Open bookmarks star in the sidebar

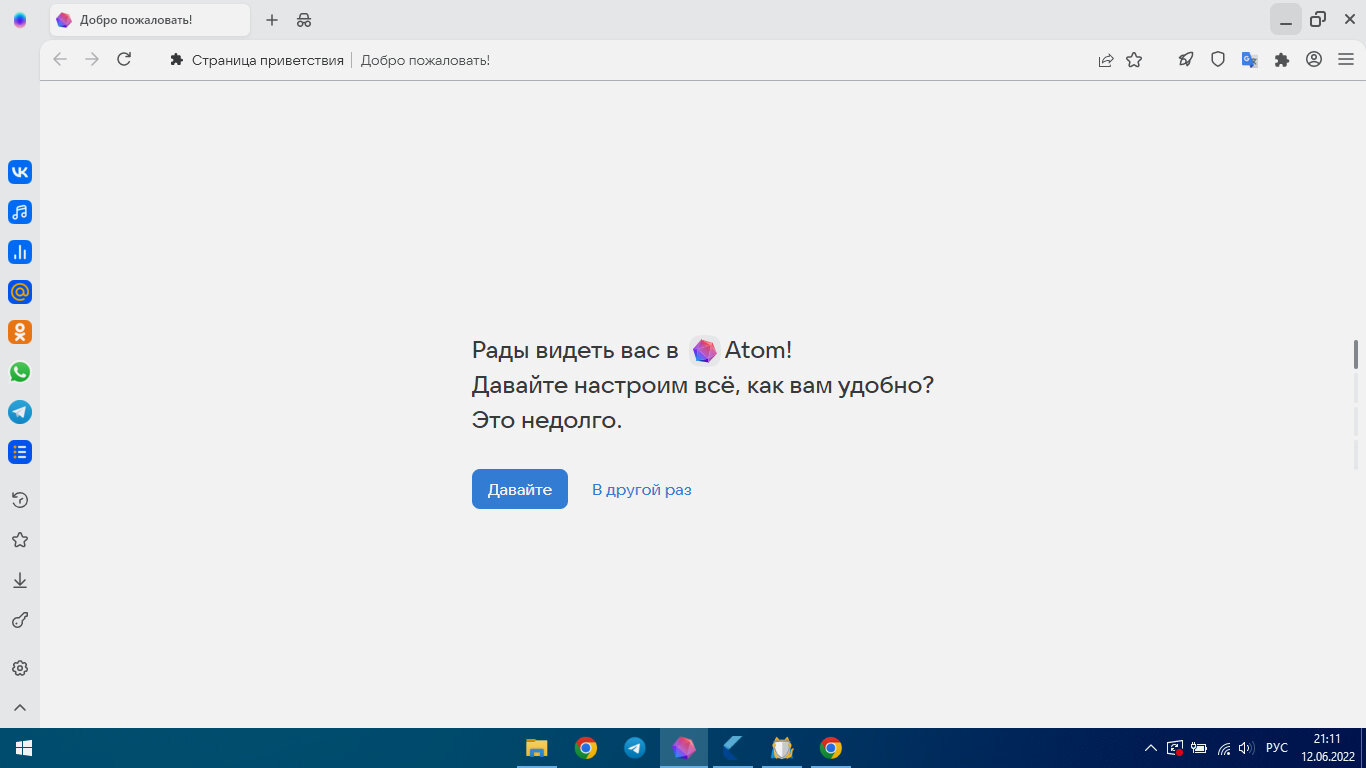20,540
